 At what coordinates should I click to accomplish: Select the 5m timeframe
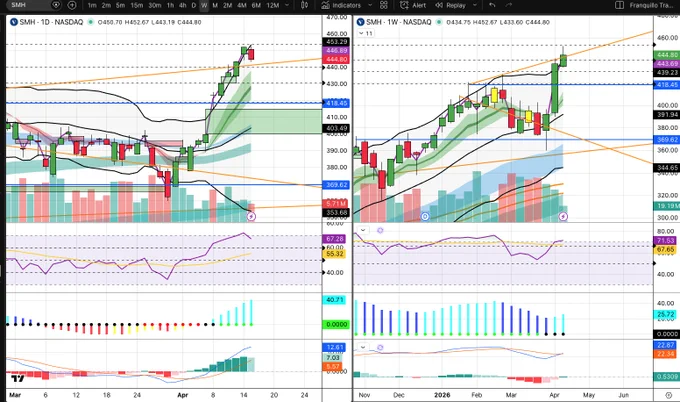click(121, 6)
